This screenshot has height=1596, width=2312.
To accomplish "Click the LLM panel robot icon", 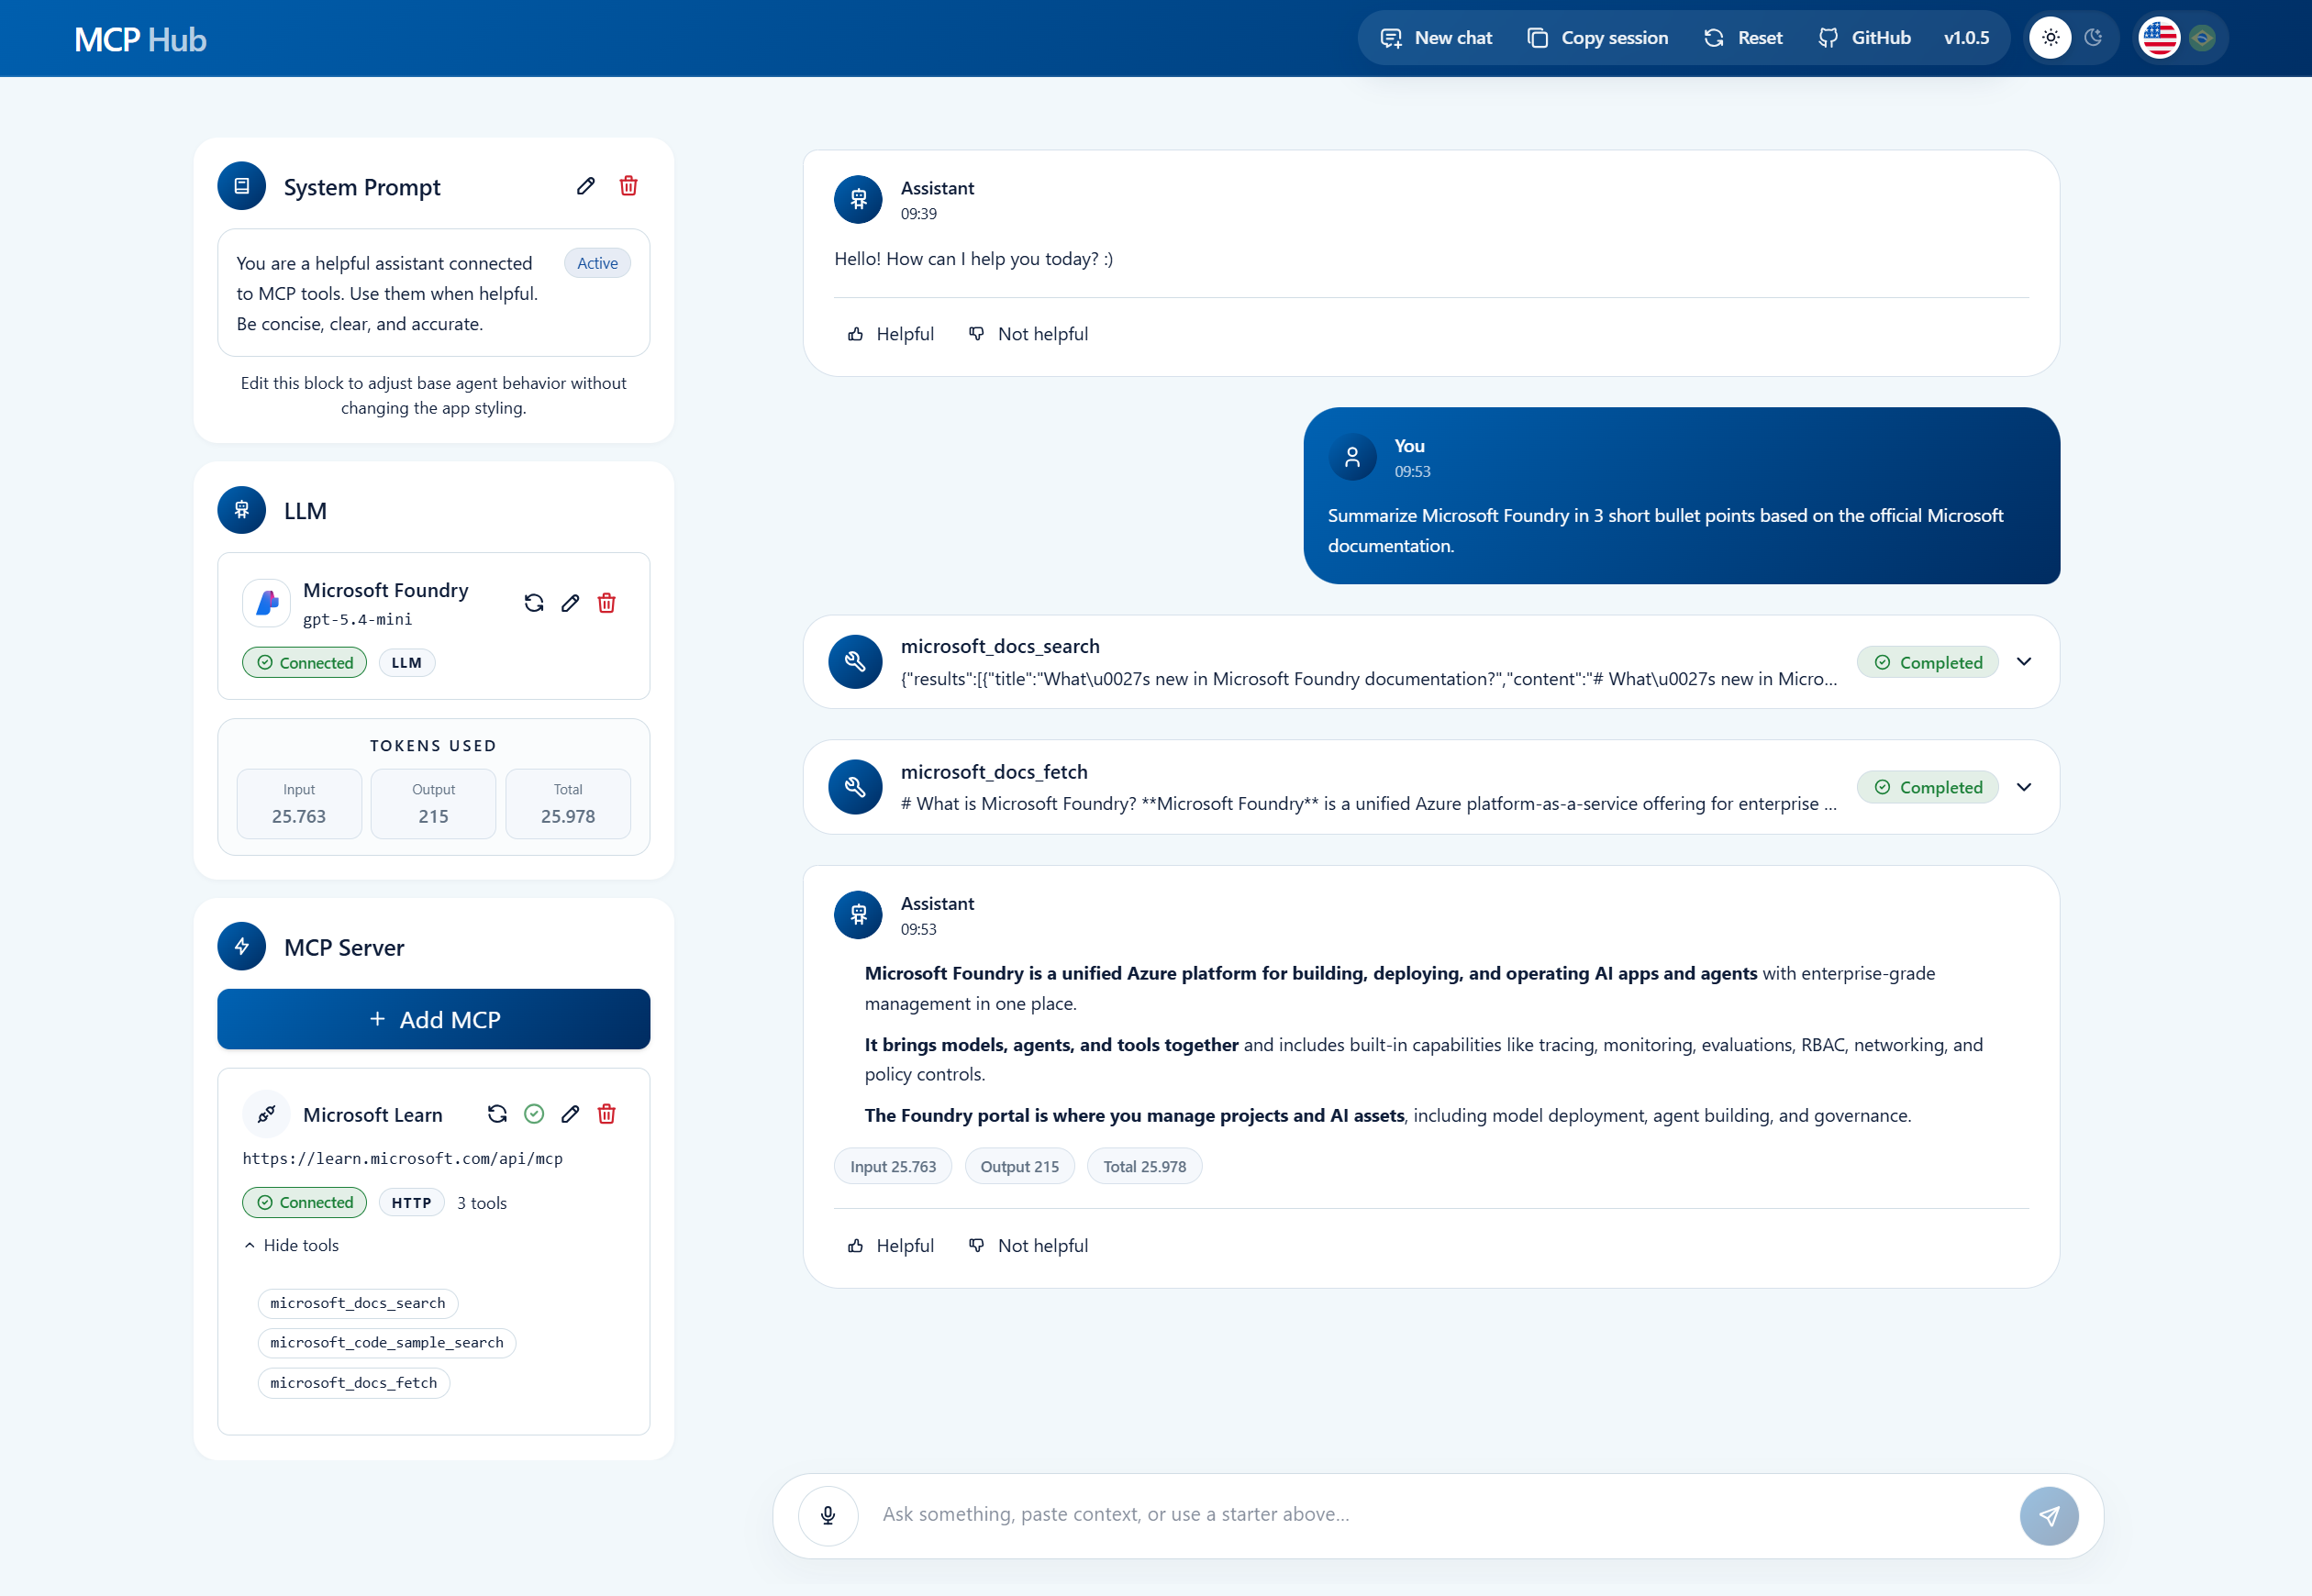I will click(x=242, y=510).
